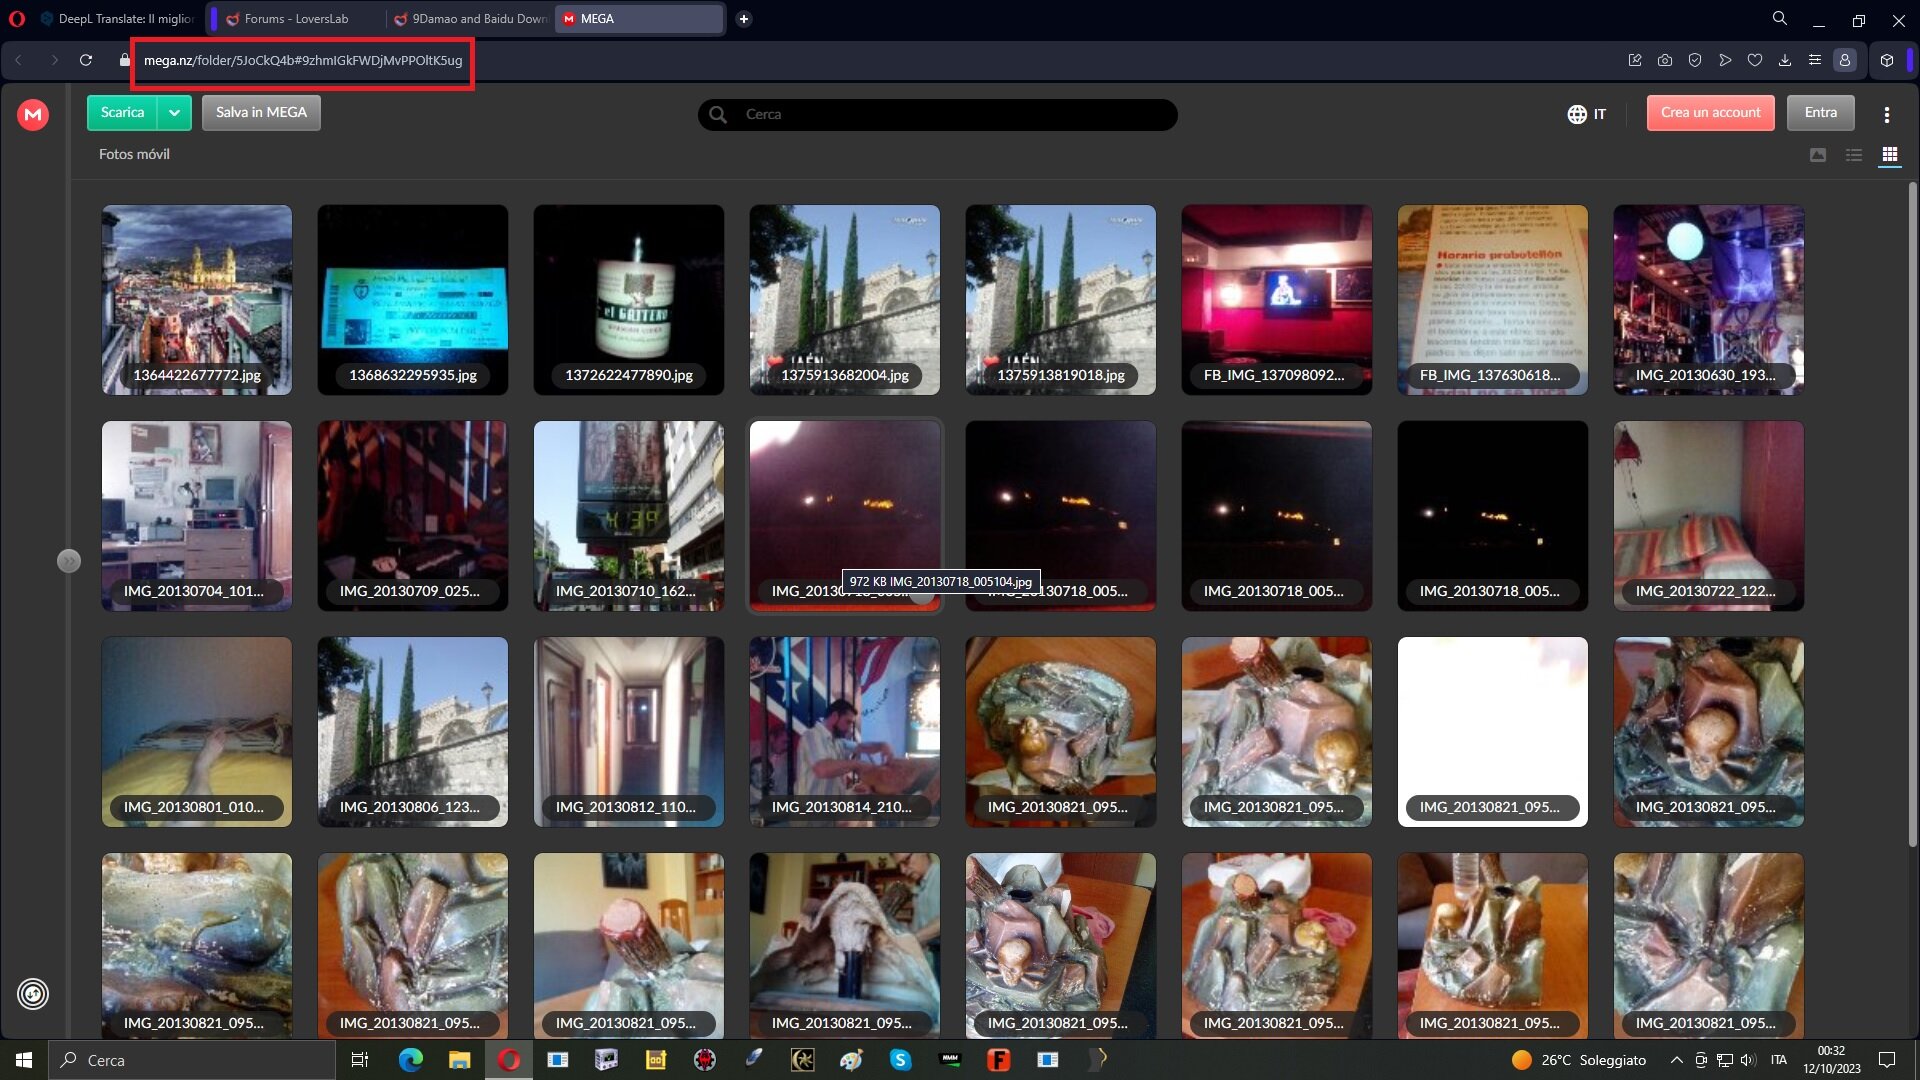The height and width of the screenshot is (1080, 1920).
Task: Switch to image gallery view
Action: point(1818,155)
